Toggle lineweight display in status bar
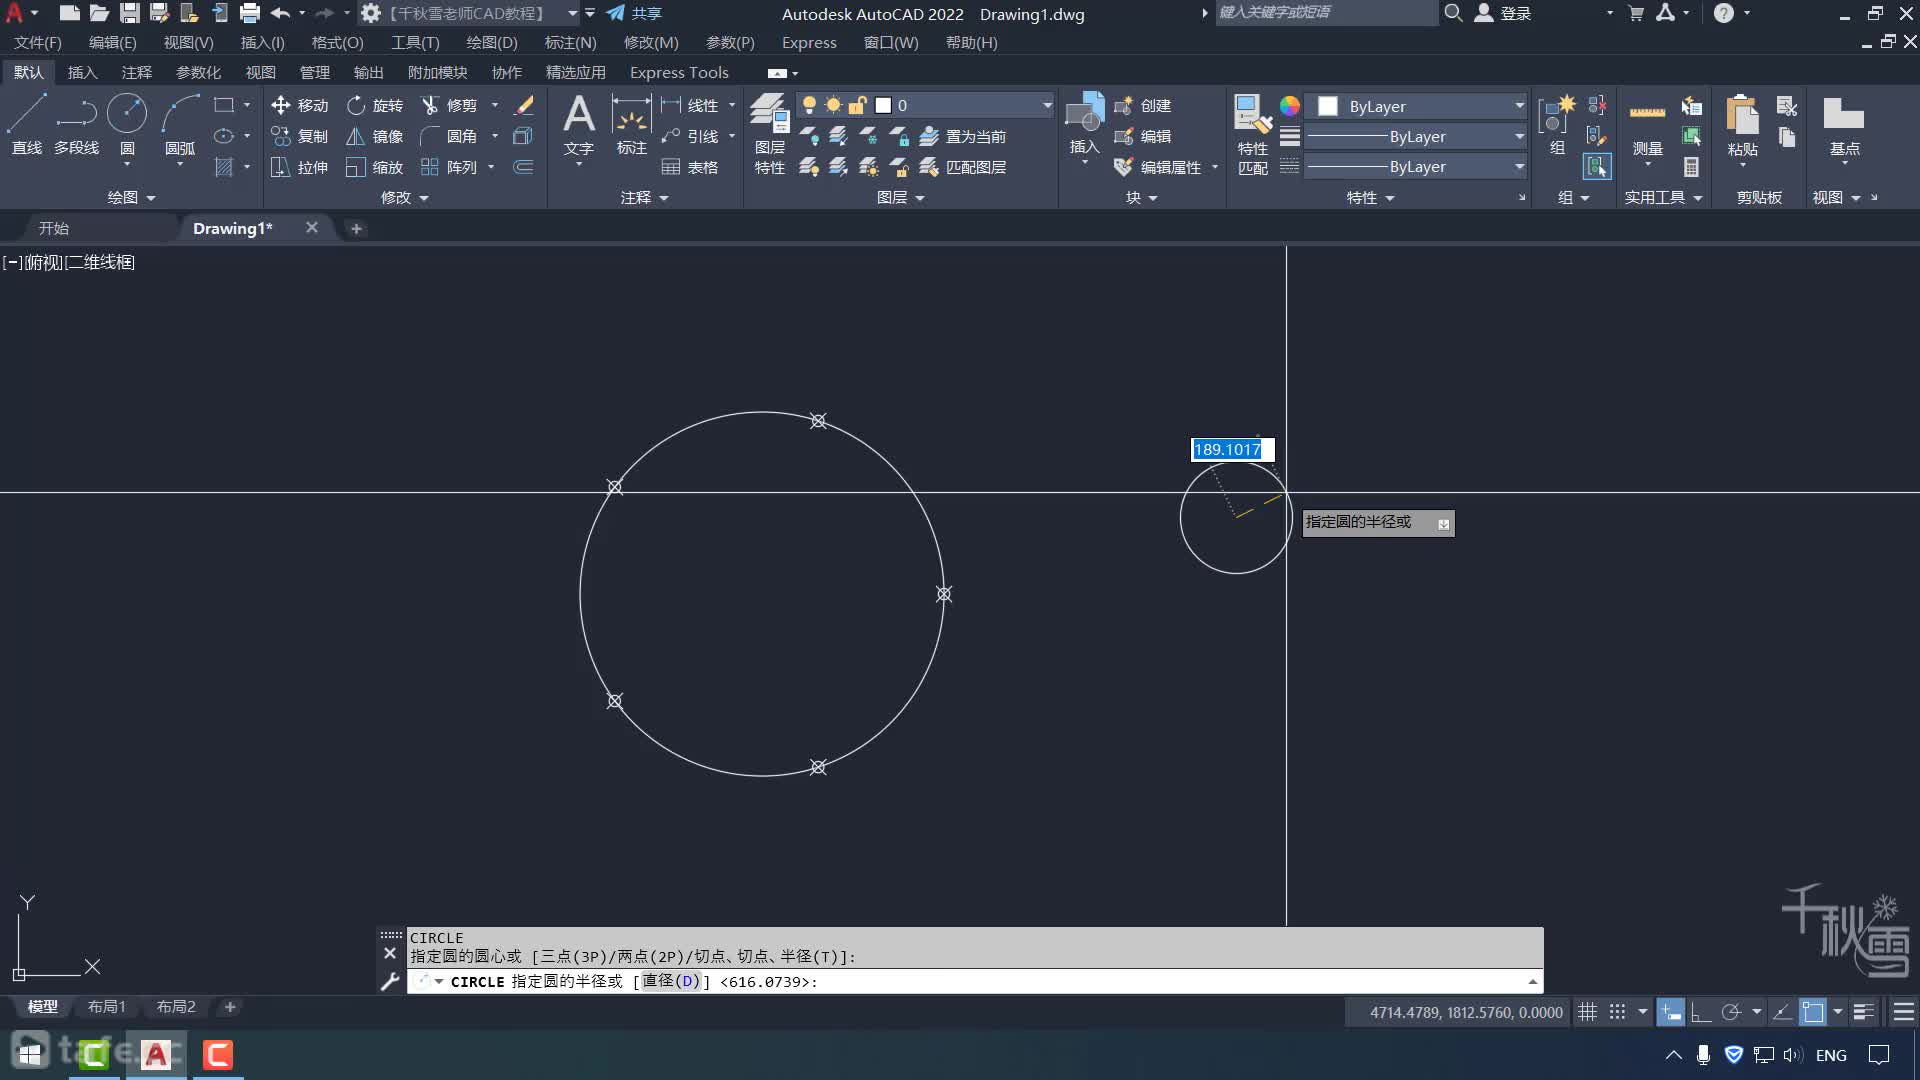 click(1863, 1012)
